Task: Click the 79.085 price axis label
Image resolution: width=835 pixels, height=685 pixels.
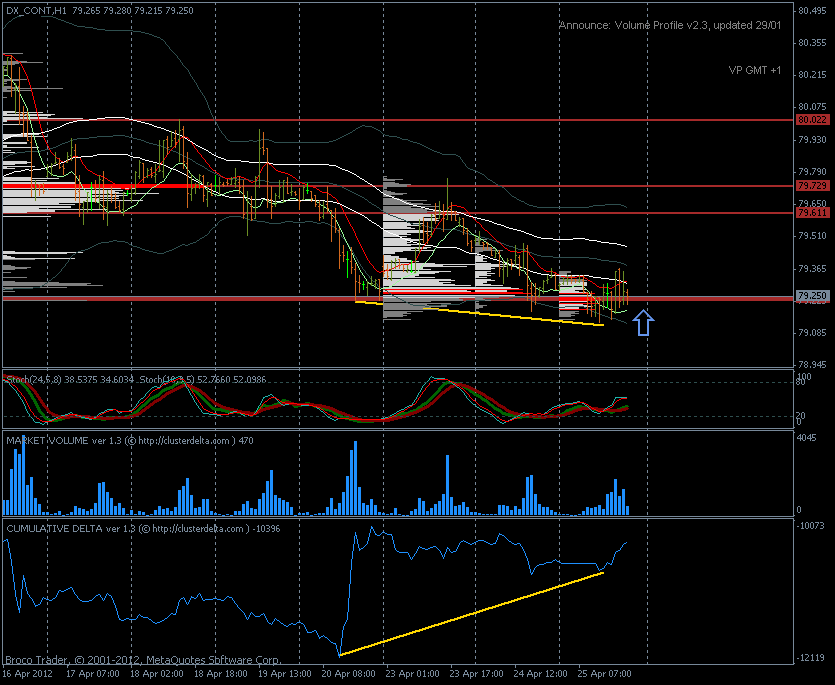Action: [x=812, y=333]
